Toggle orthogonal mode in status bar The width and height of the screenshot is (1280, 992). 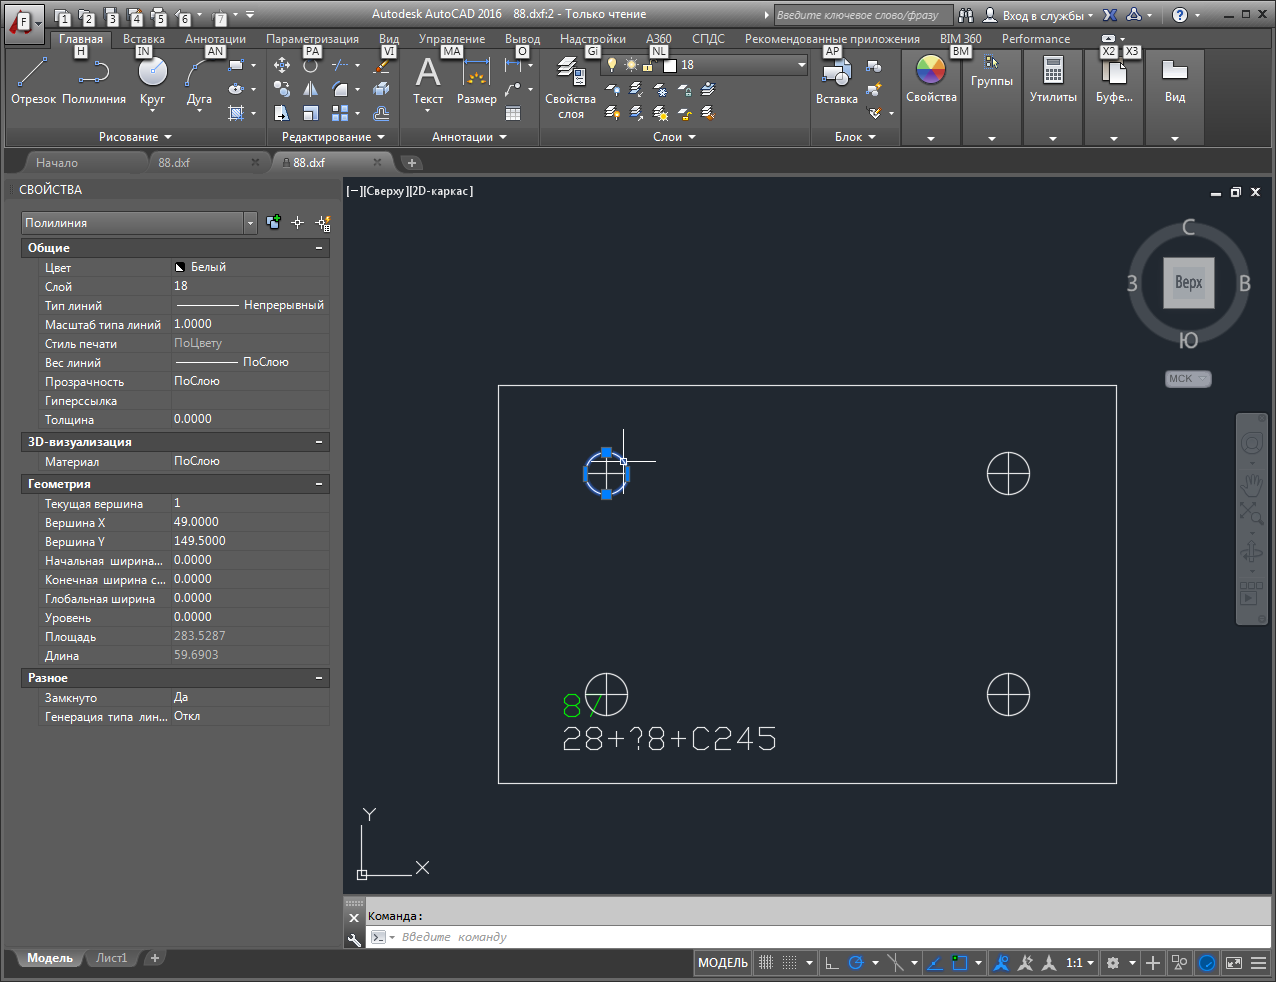click(831, 964)
